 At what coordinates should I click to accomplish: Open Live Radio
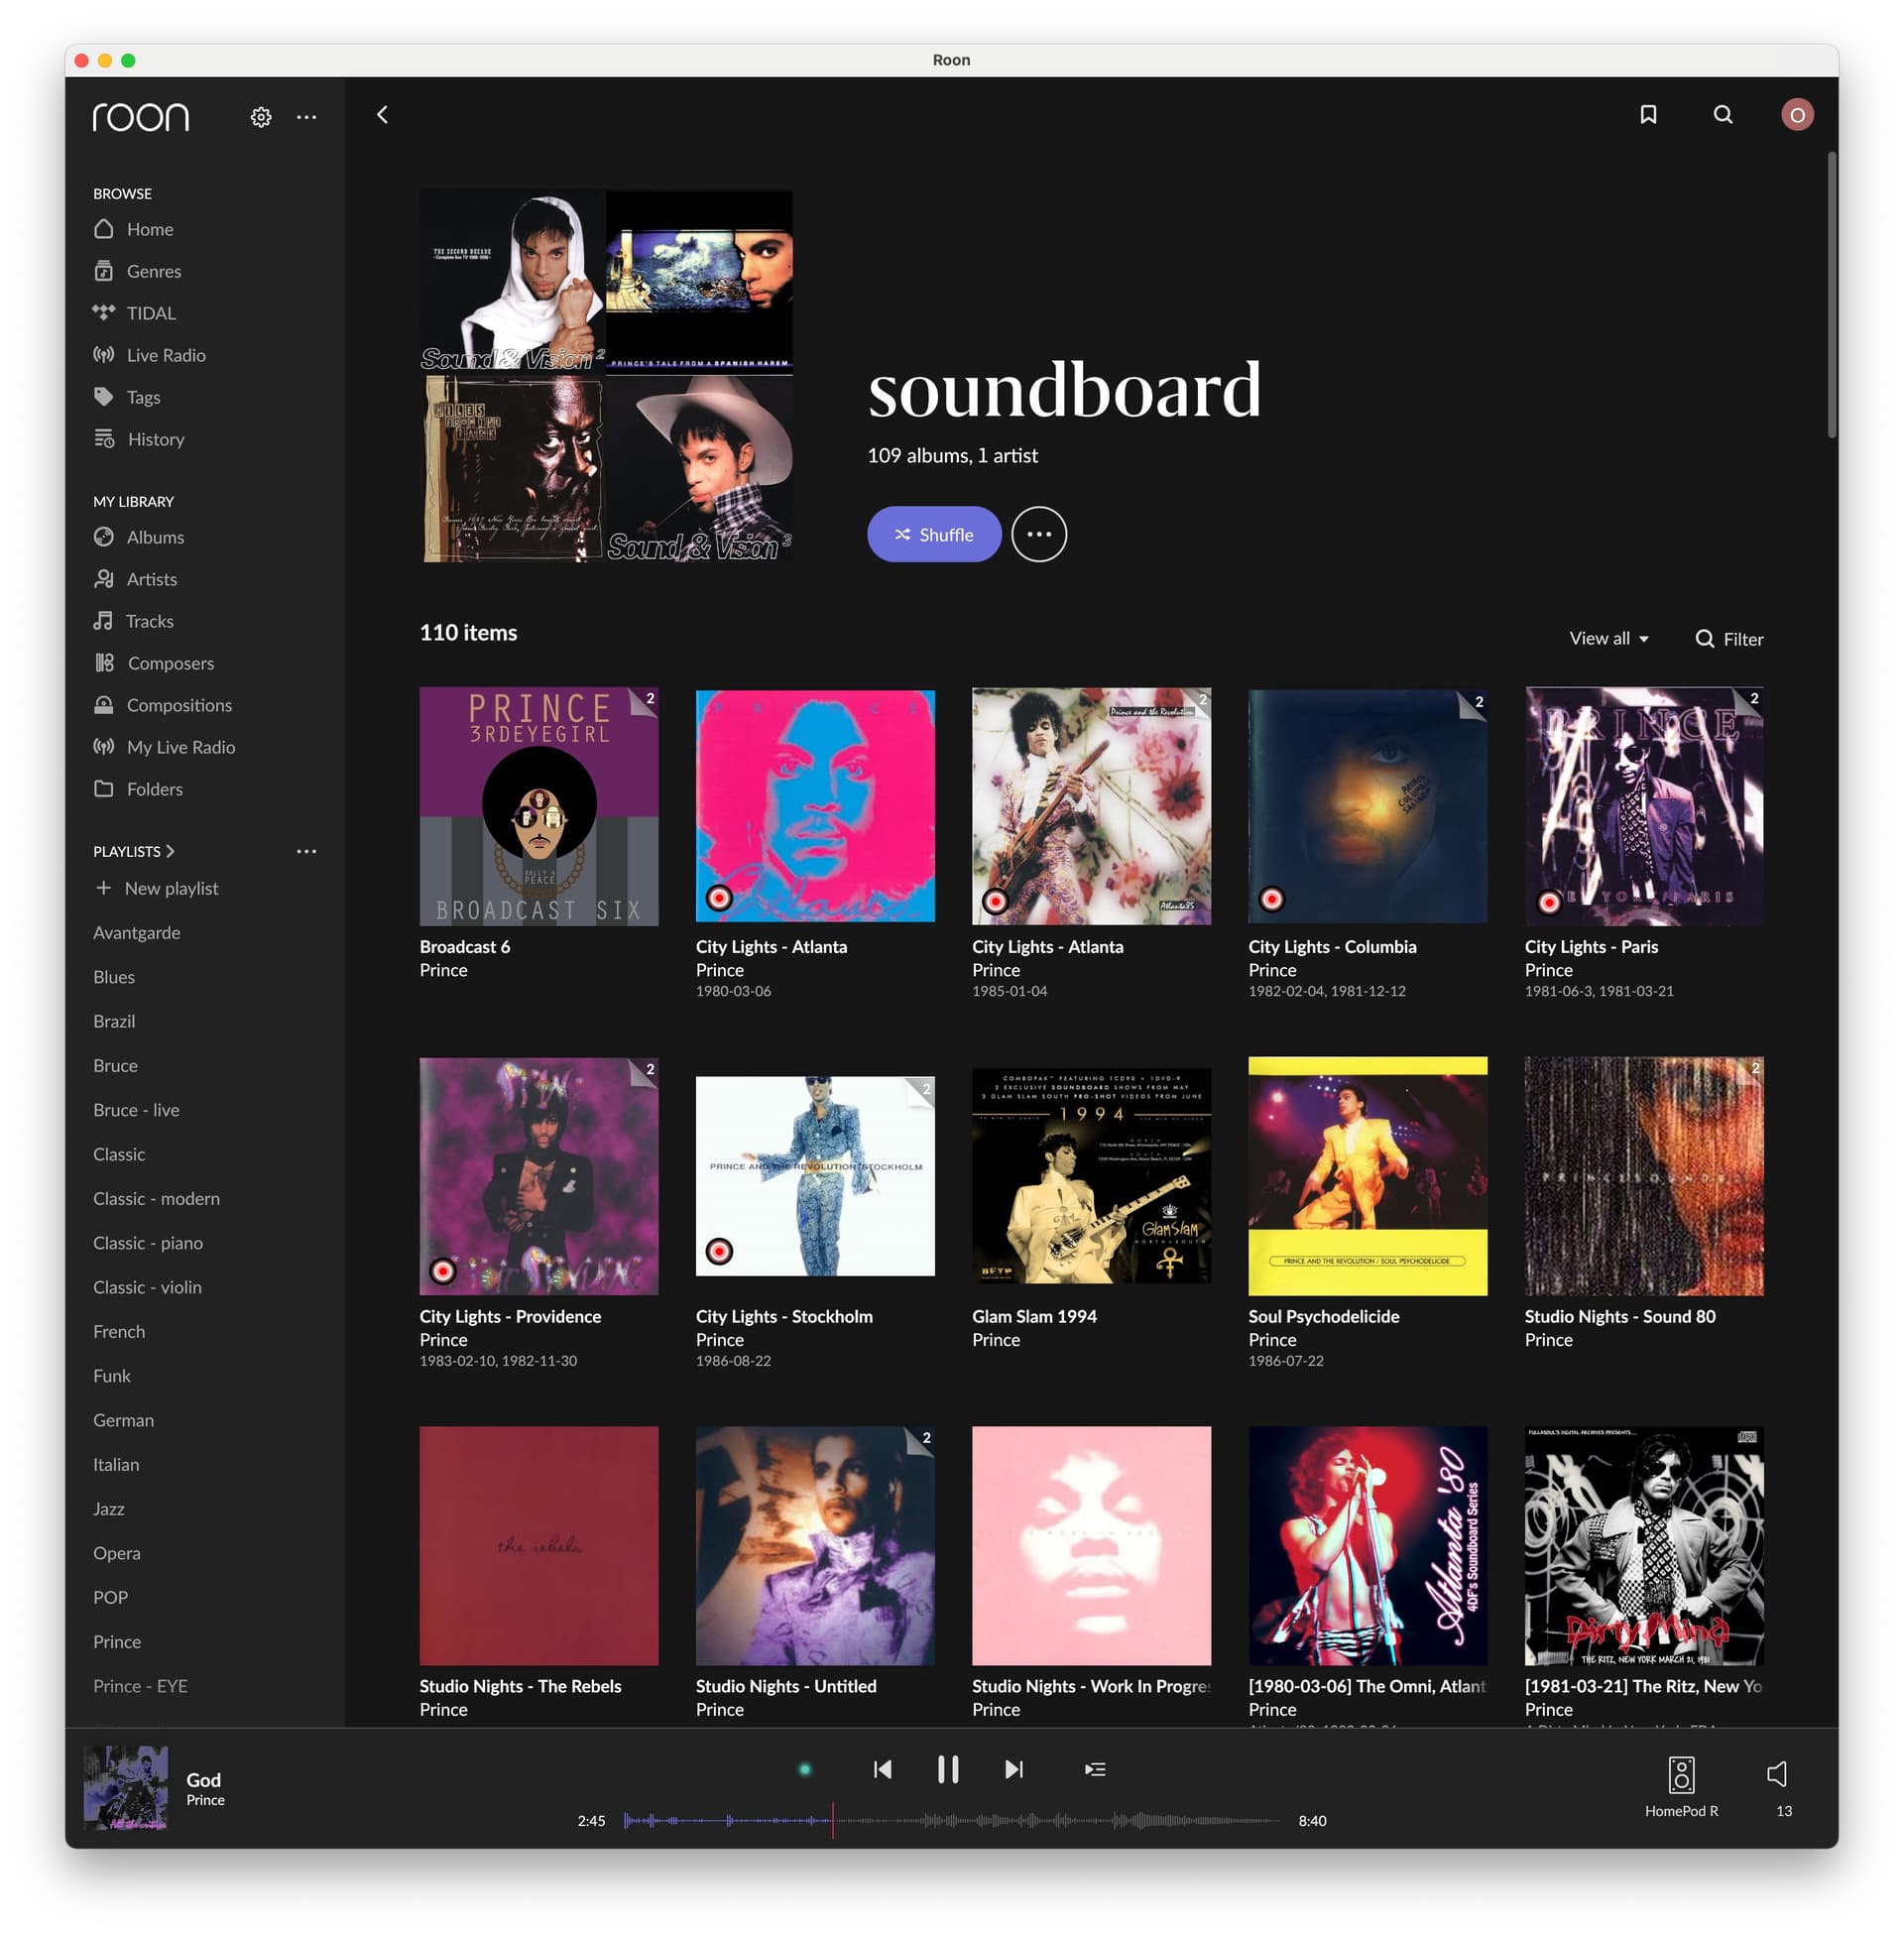[x=166, y=355]
